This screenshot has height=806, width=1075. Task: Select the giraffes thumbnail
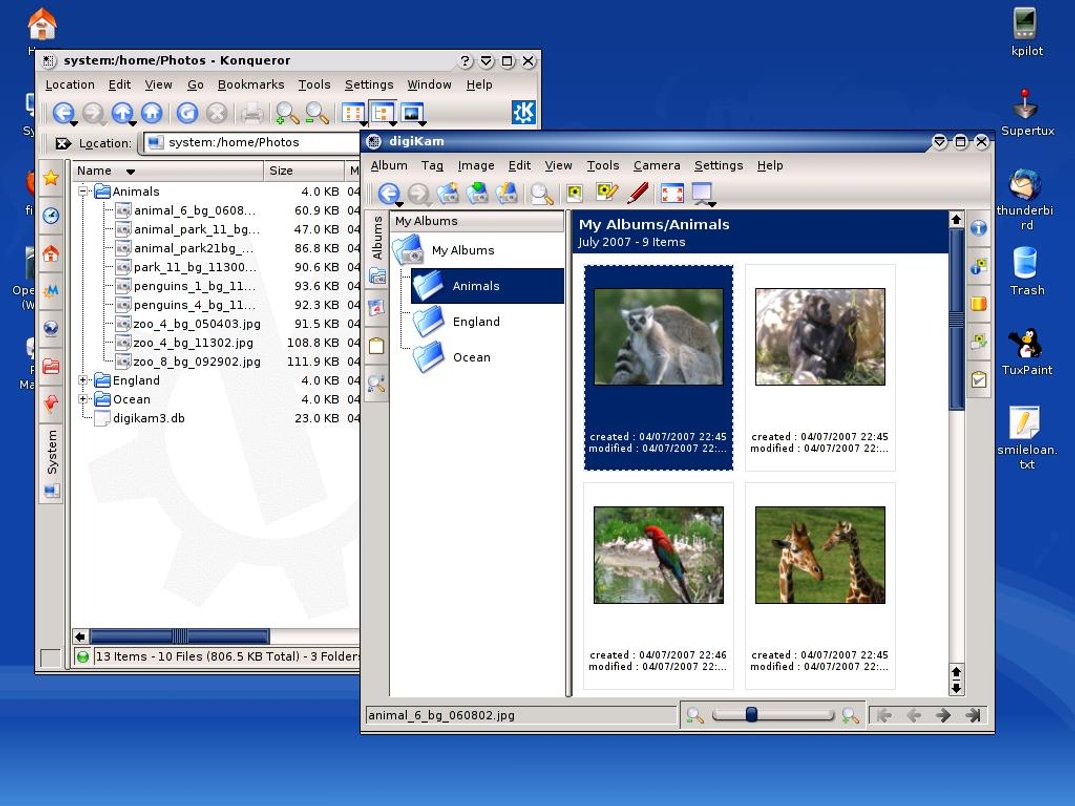(820, 555)
